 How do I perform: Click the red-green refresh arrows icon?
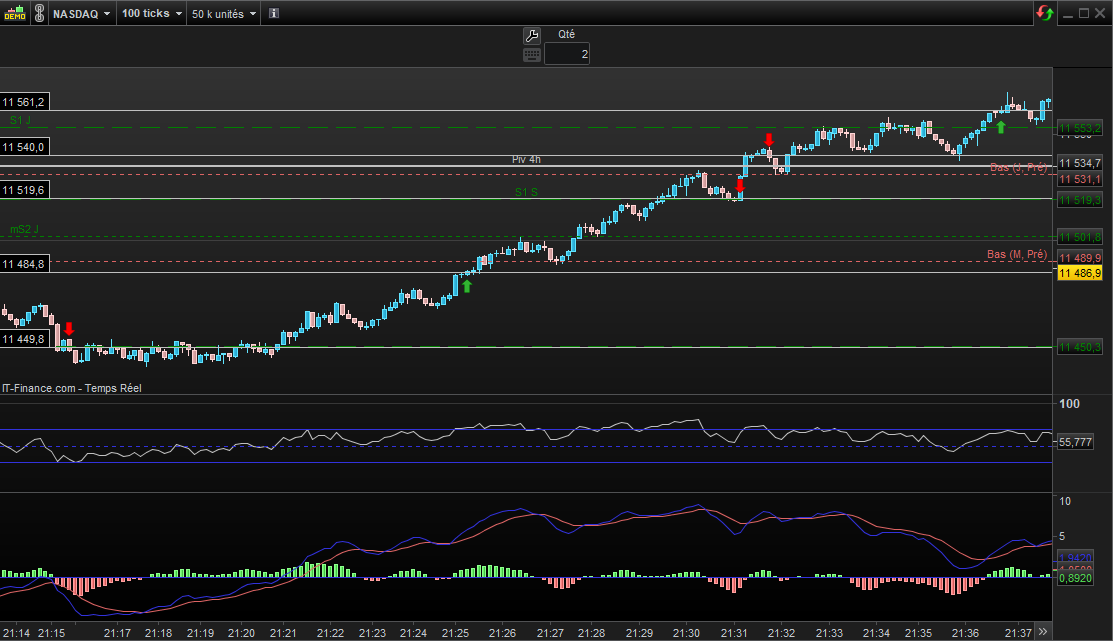tap(1044, 14)
